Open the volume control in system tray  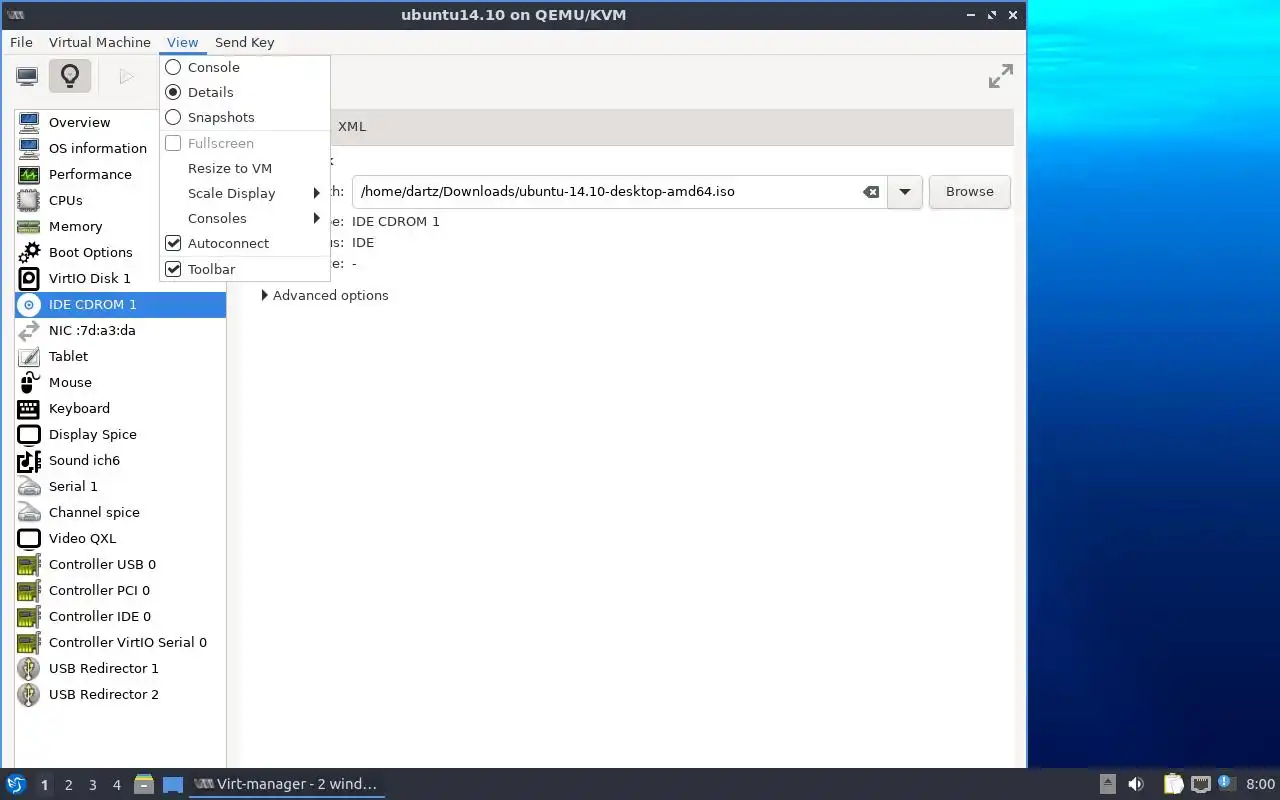pyautogui.click(x=1136, y=784)
